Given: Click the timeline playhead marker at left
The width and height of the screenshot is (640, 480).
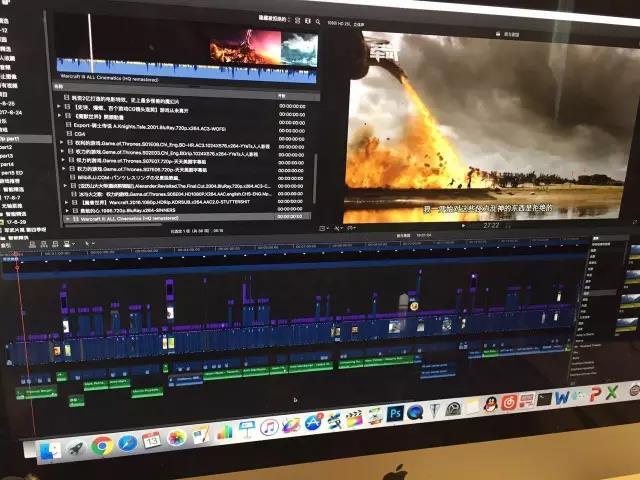Looking at the screenshot, I should coord(17,266).
